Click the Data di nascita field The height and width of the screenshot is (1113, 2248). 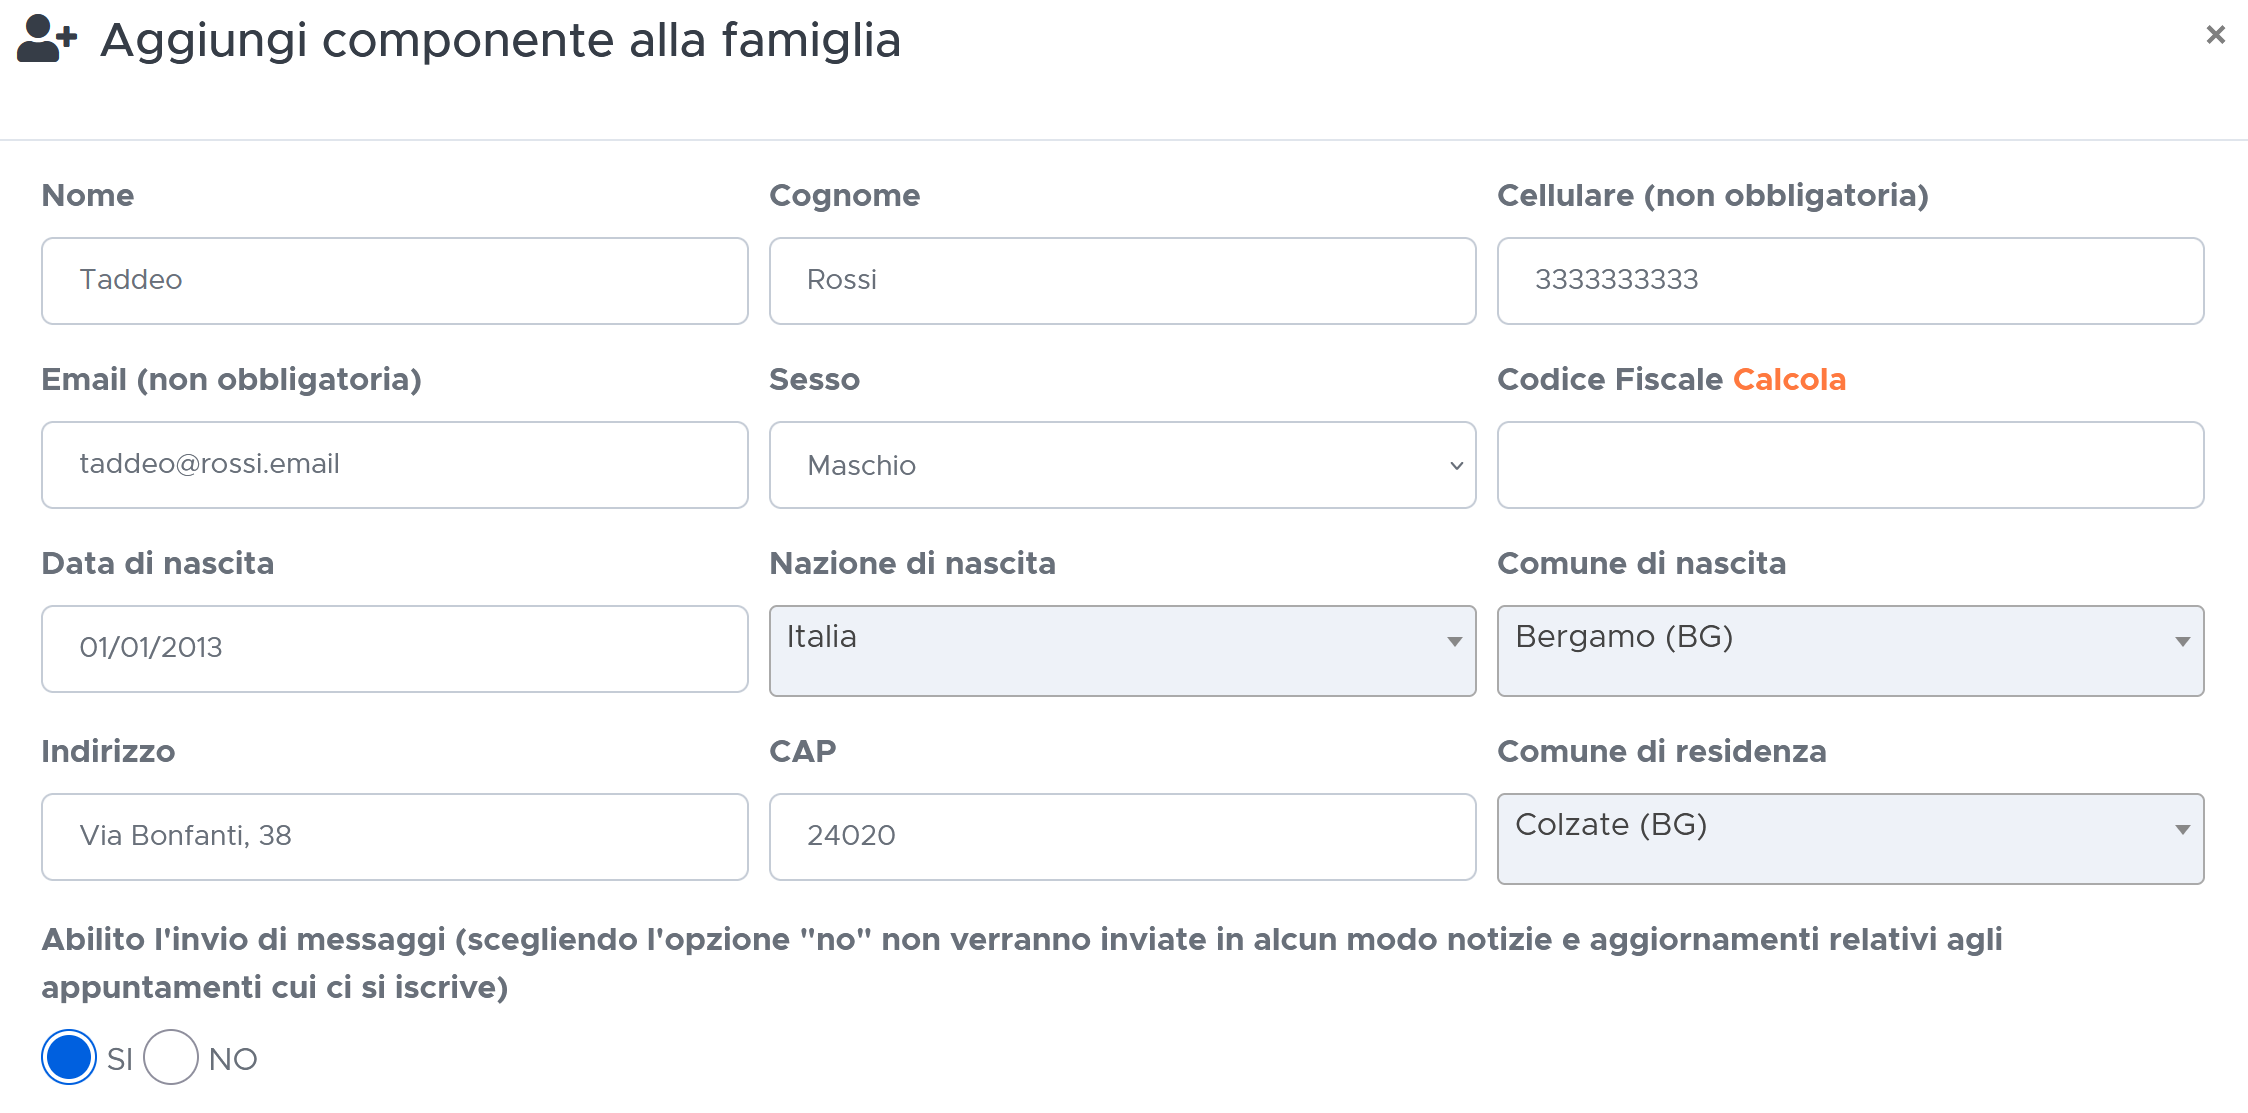pos(395,649)
